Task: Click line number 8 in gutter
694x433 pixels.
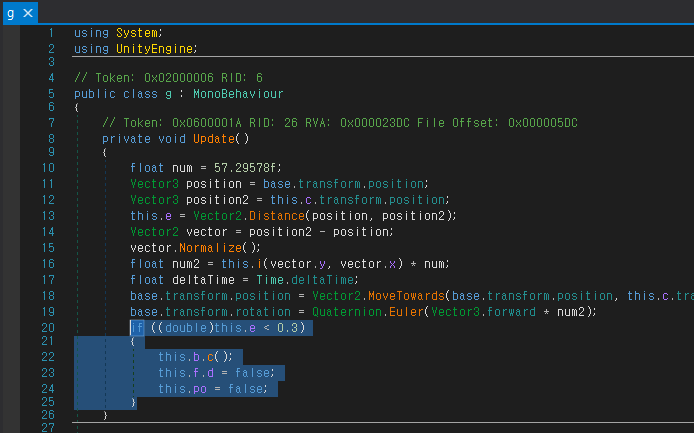Action: [51, 139]
